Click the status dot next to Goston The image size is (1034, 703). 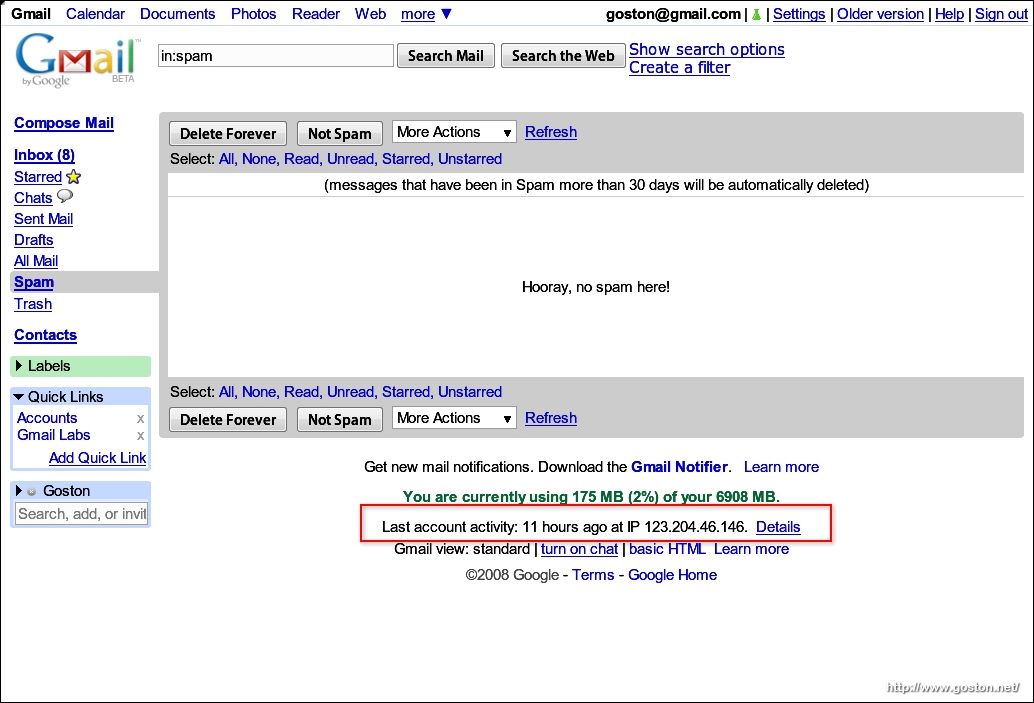[x=32, y=491]
